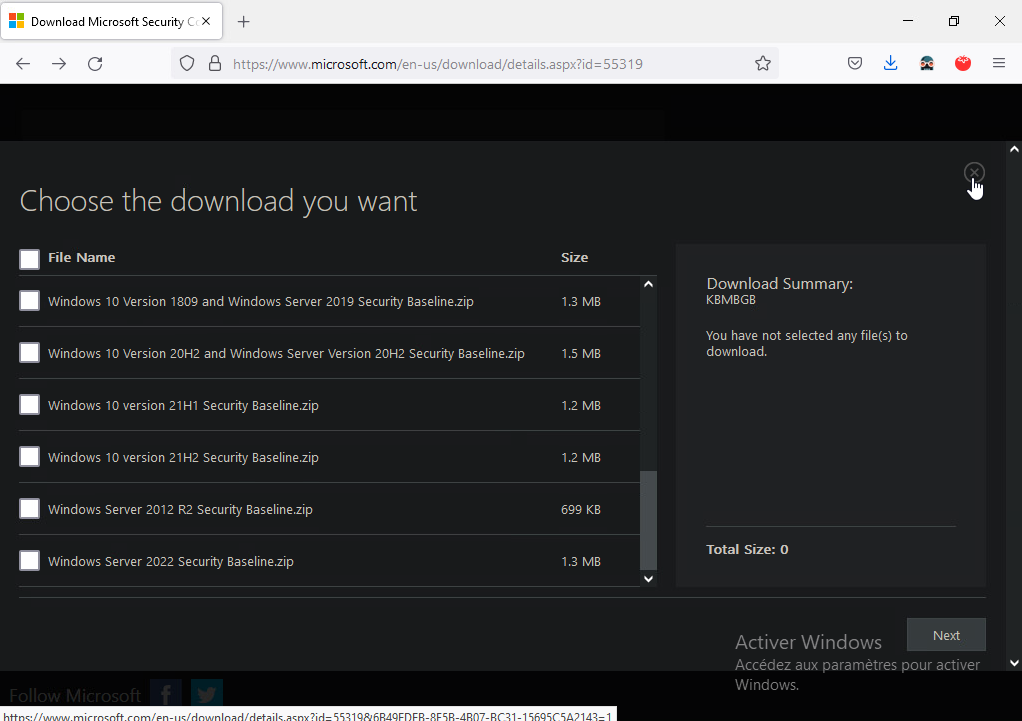Bookmark this page with the star
The image size is (1022, 721).
click(763, 64)
